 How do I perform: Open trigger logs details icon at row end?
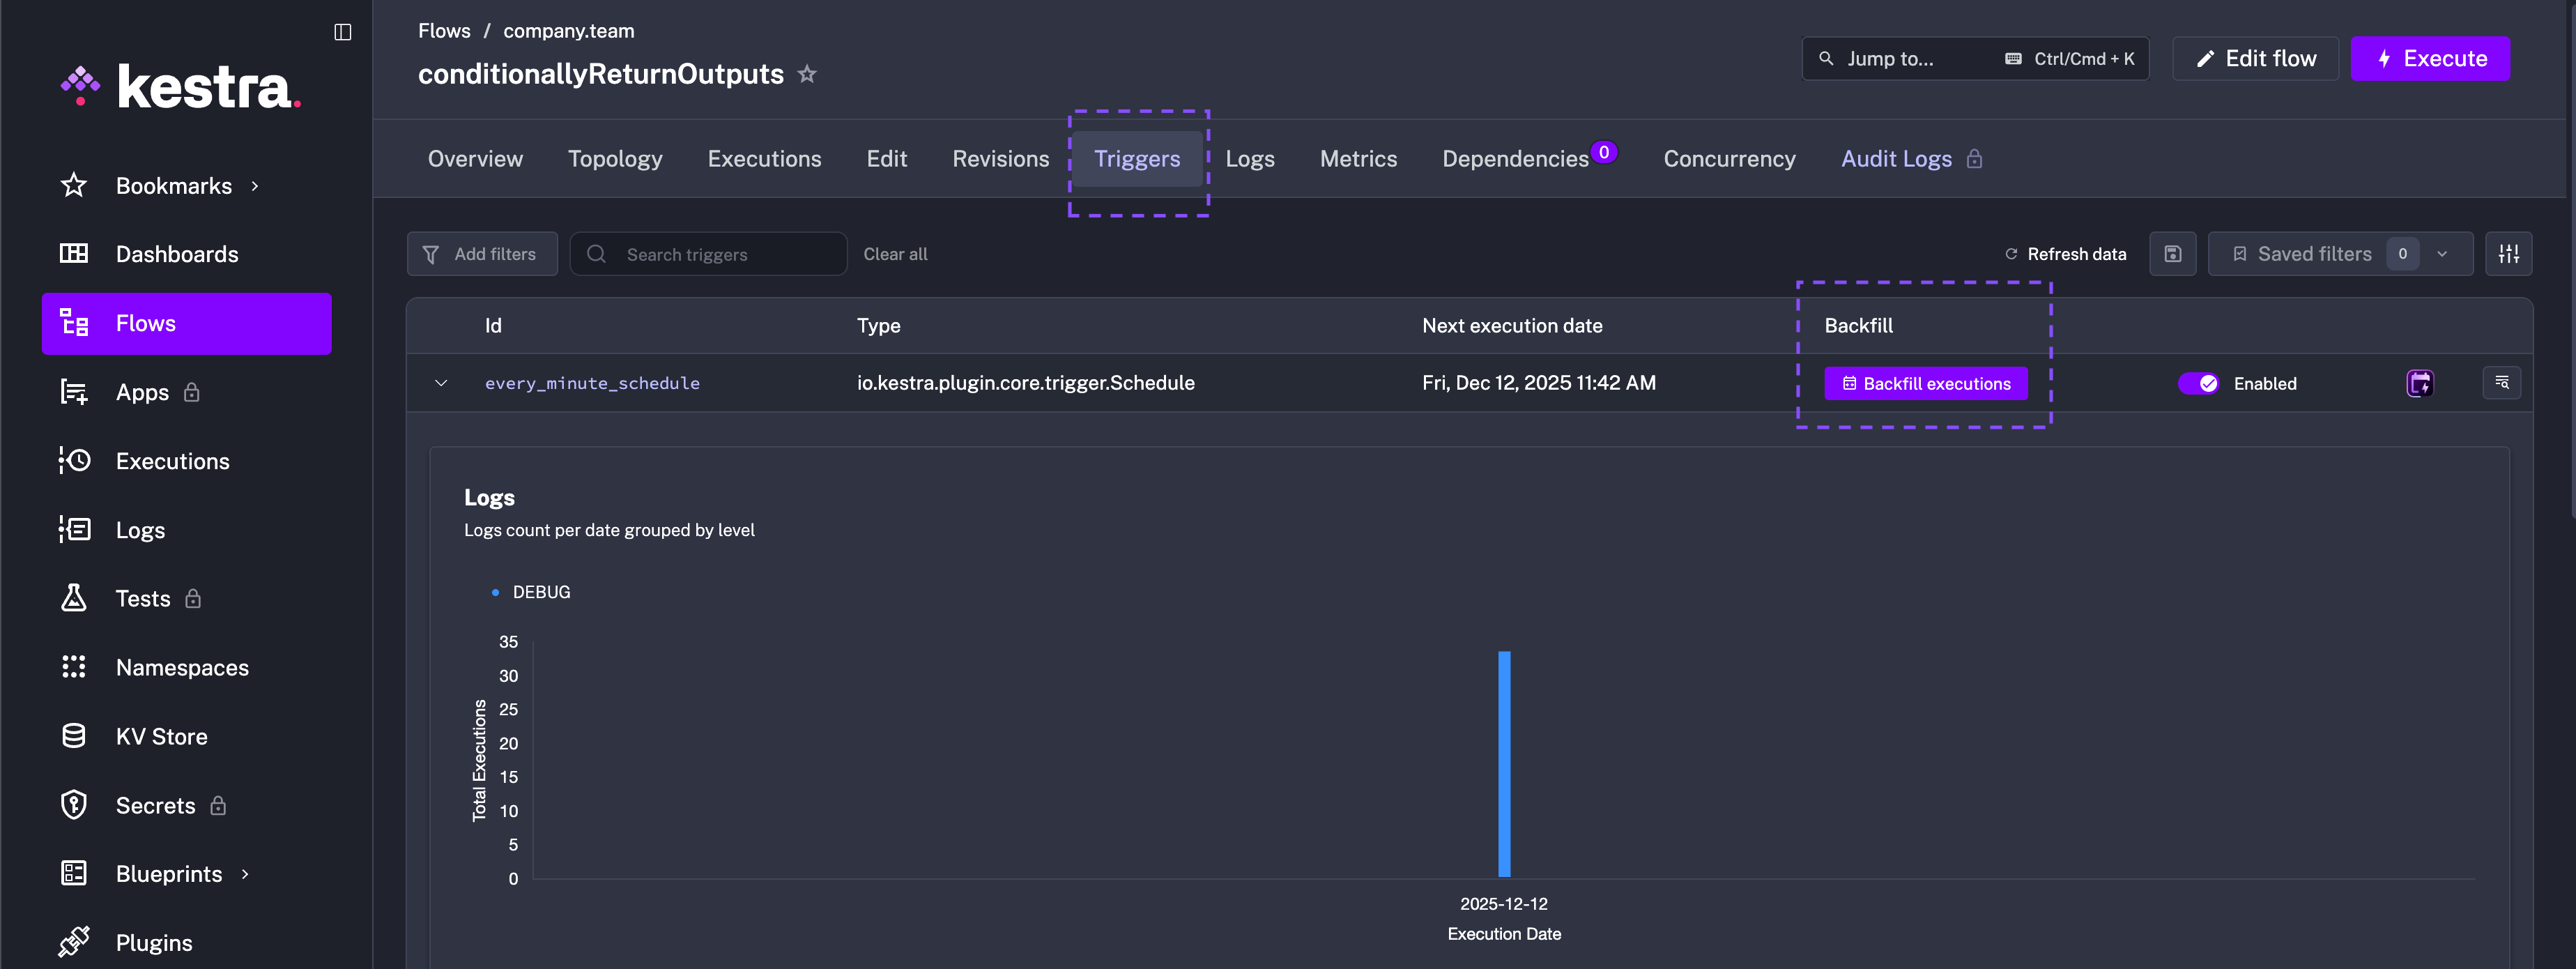pos(2501,383)
